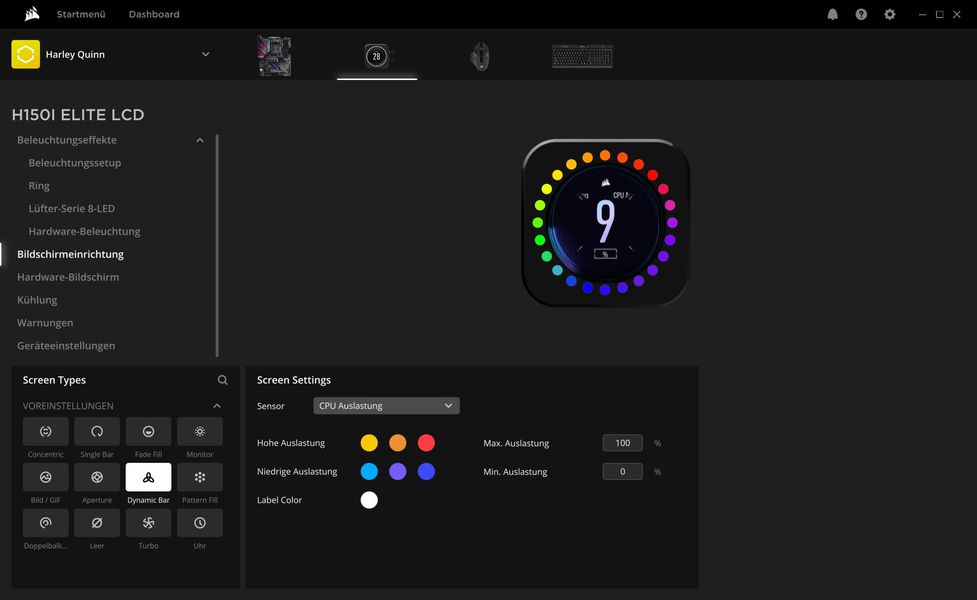Click the Screen Types heading
The width and height of the screenshot is (977, 600).
coord(54,380)
